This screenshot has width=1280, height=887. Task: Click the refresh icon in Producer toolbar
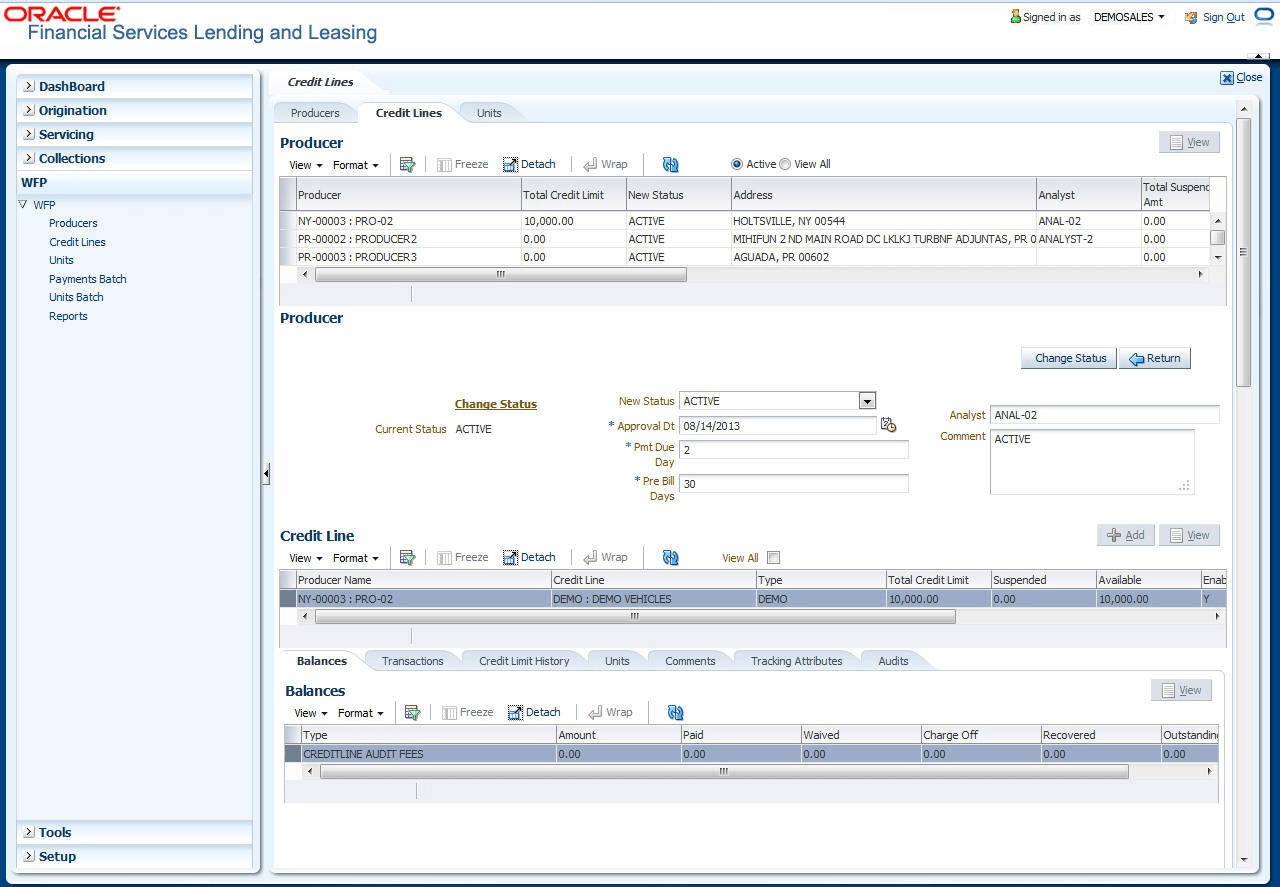[670, 165]
